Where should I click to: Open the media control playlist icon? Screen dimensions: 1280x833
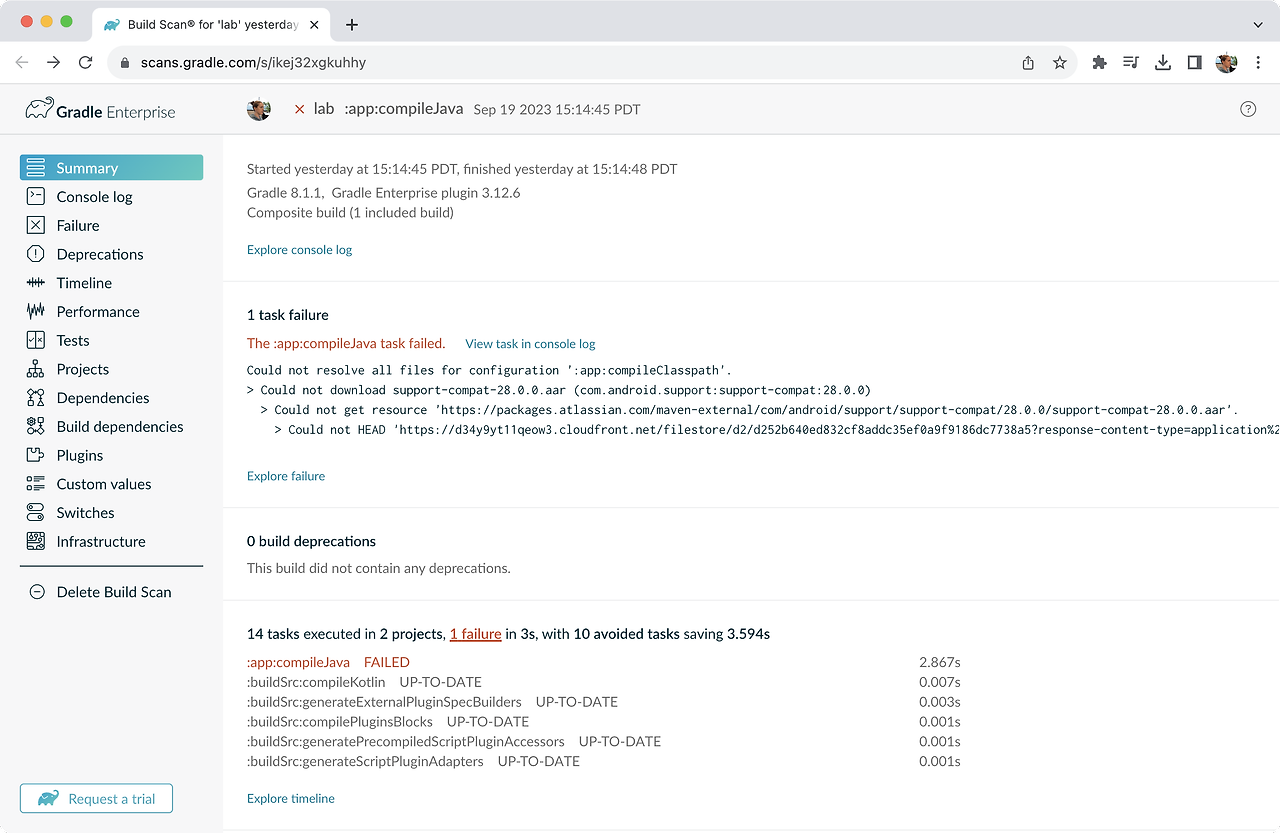1131,62
